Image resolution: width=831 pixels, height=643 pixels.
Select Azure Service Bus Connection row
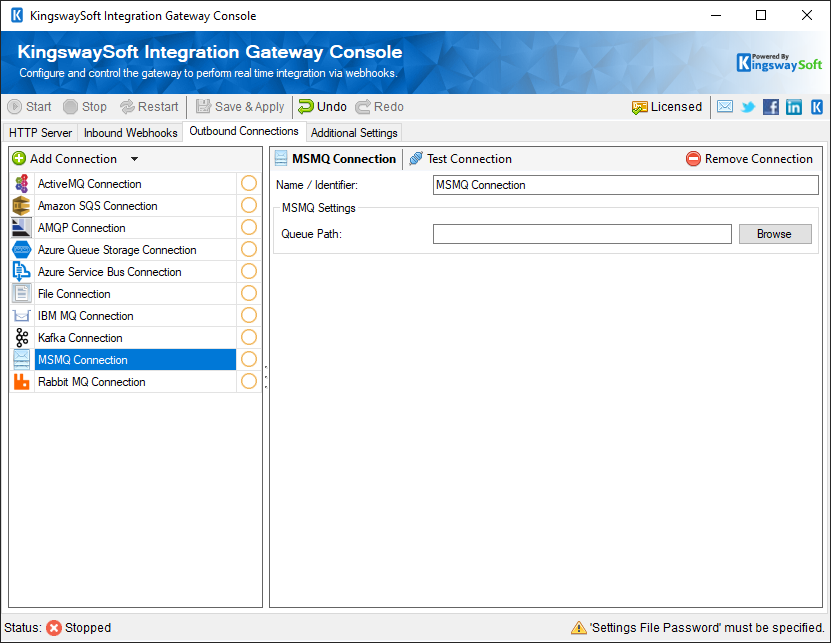coord(135,272)
